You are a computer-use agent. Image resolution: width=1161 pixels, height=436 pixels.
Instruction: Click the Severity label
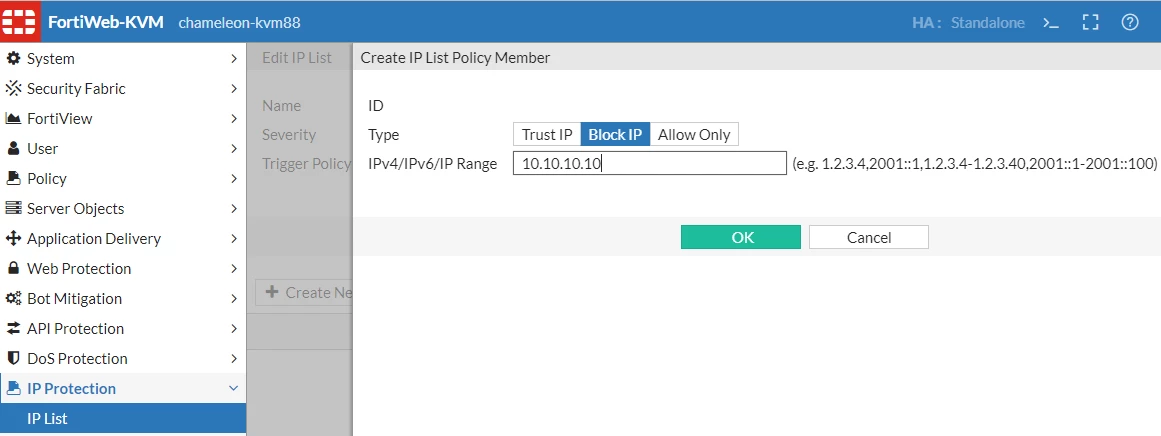[x=289, y=135]
